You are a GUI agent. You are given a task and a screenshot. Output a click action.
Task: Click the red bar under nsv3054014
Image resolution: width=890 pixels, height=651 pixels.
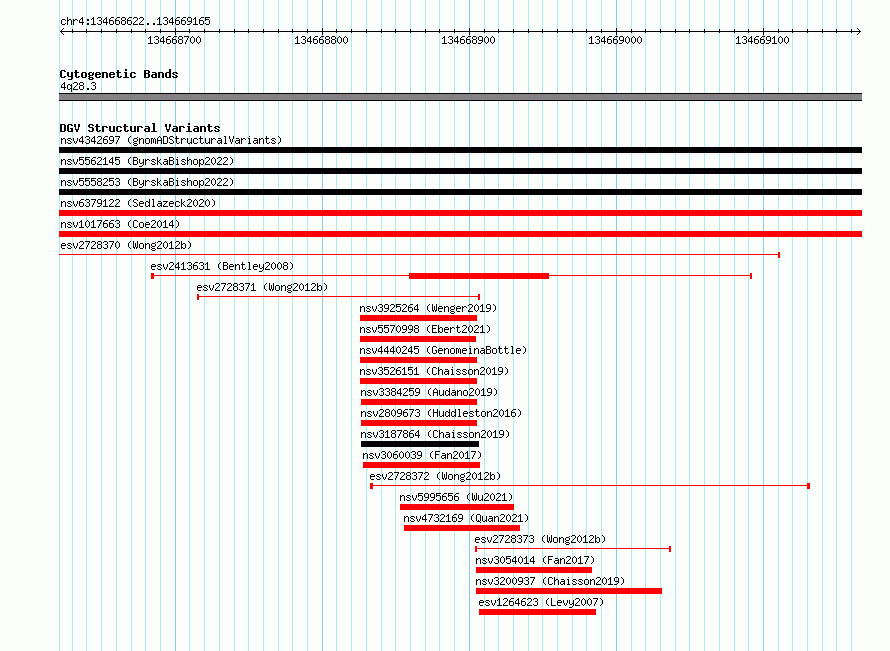[x=534, y=570]
